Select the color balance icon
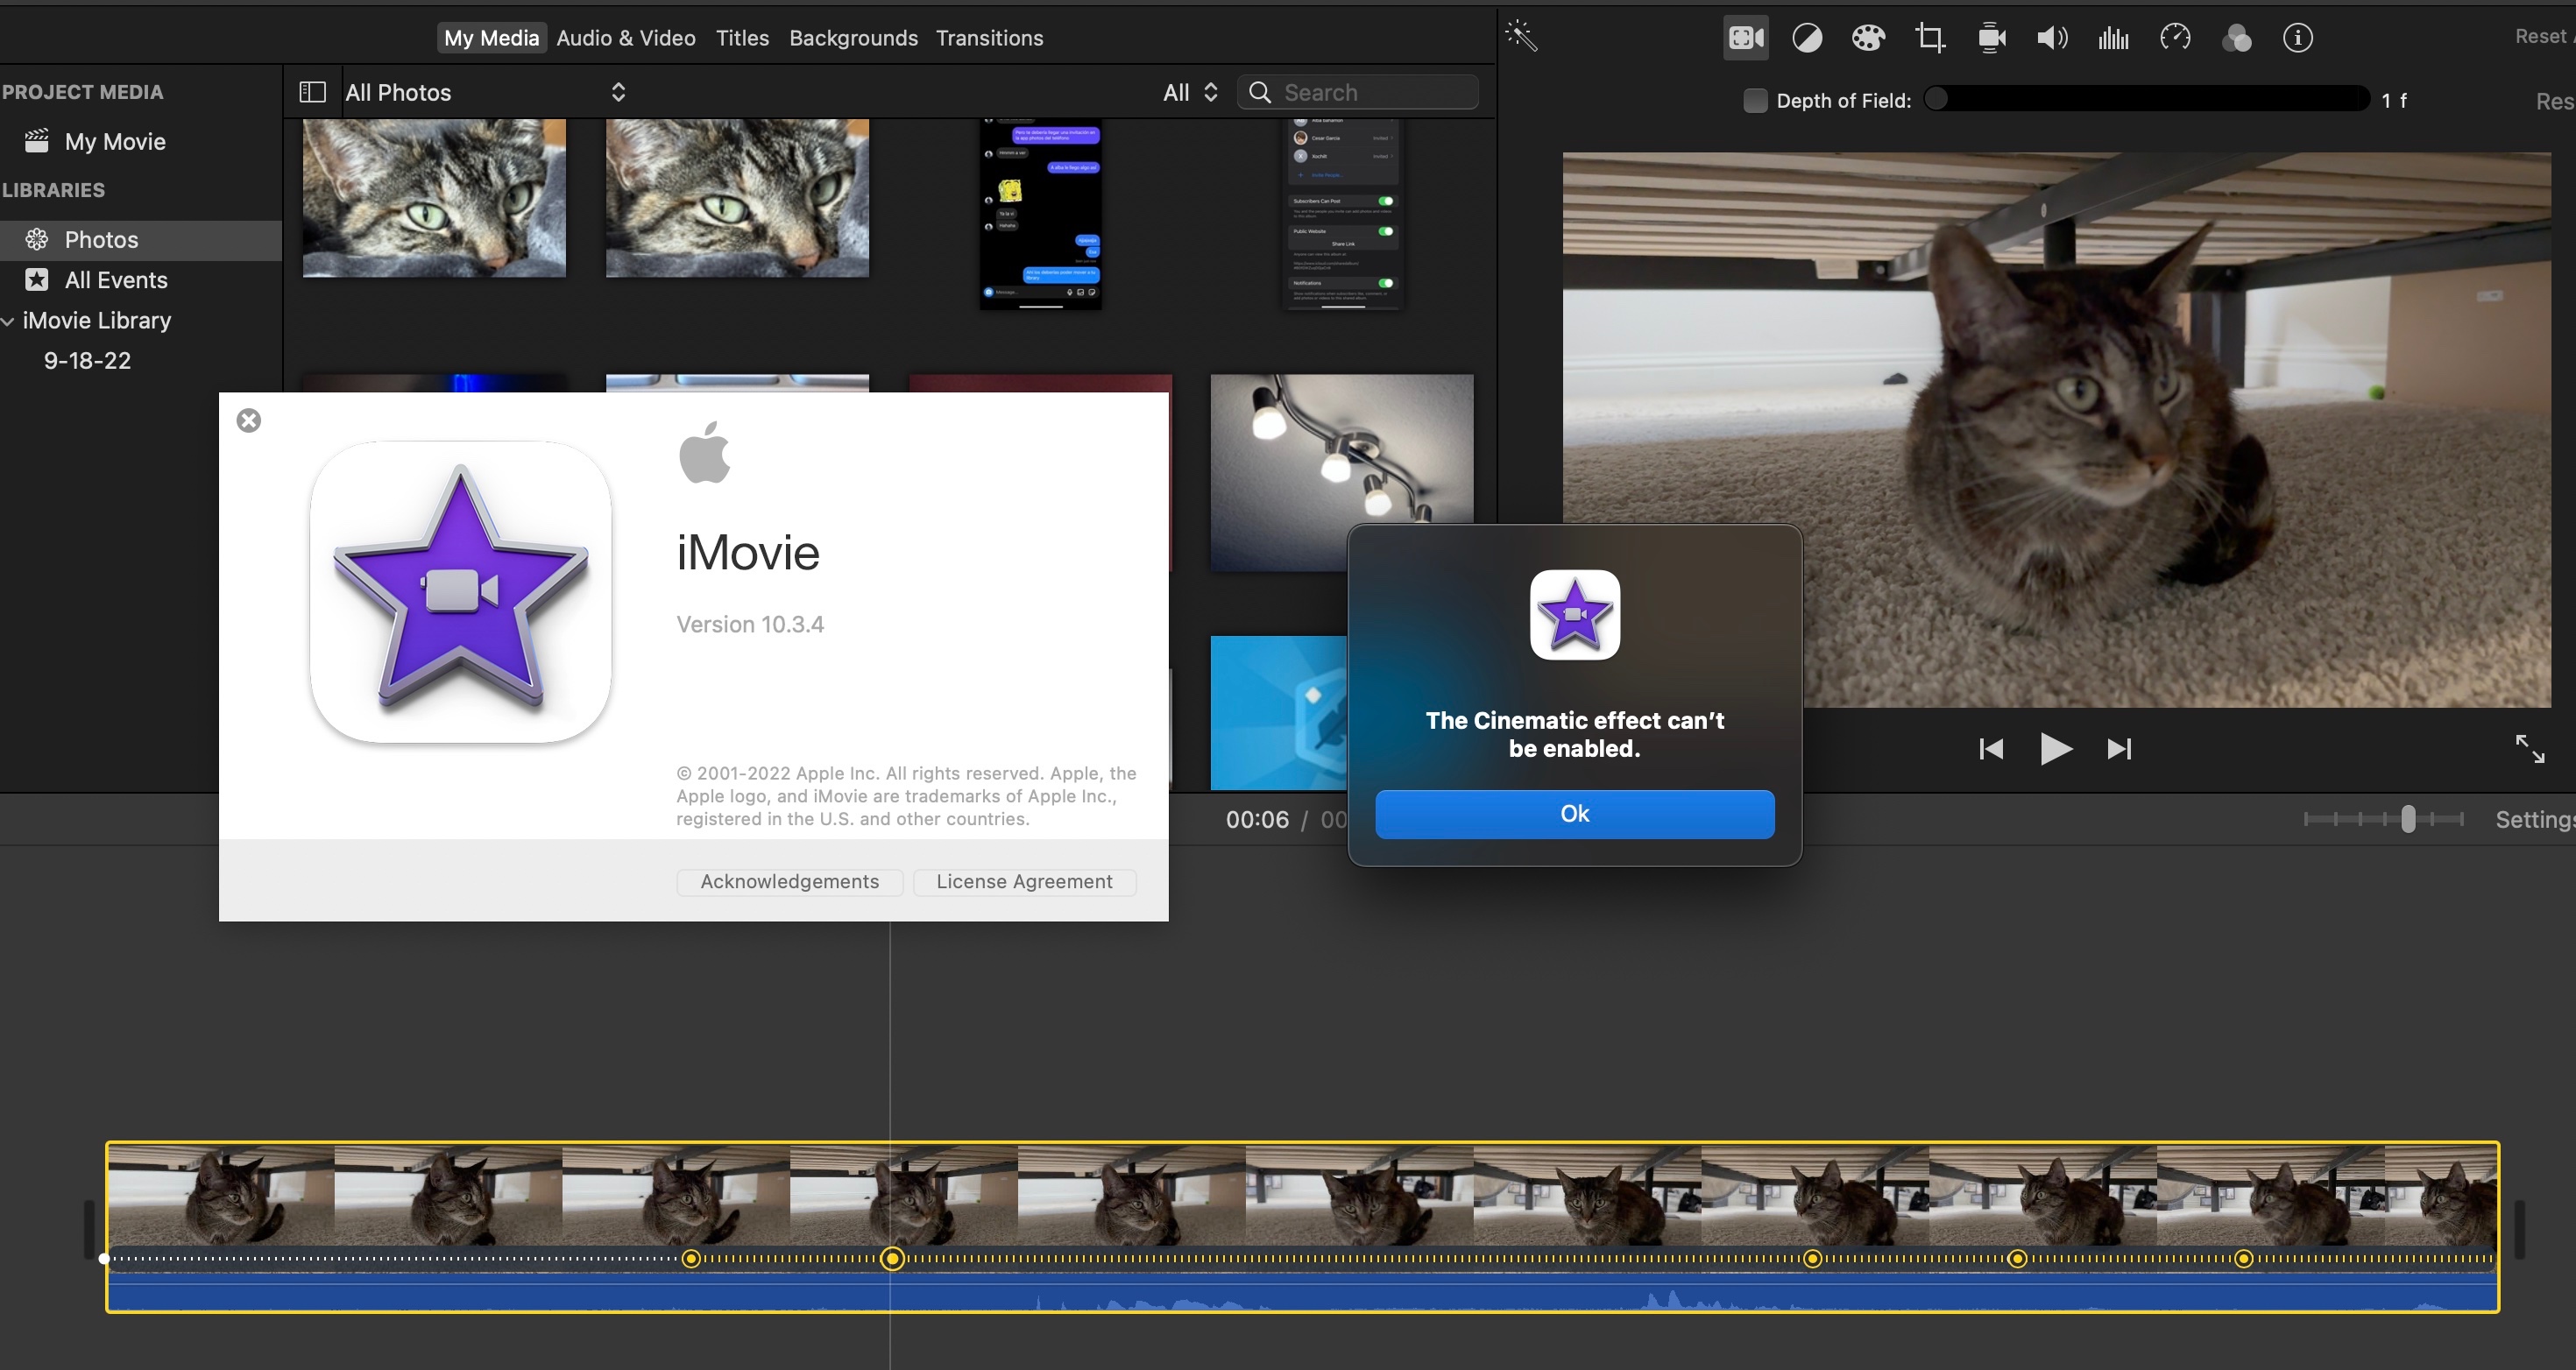The height and width of the screenshot is (1370, 2576). click(x=1806, y=38)
